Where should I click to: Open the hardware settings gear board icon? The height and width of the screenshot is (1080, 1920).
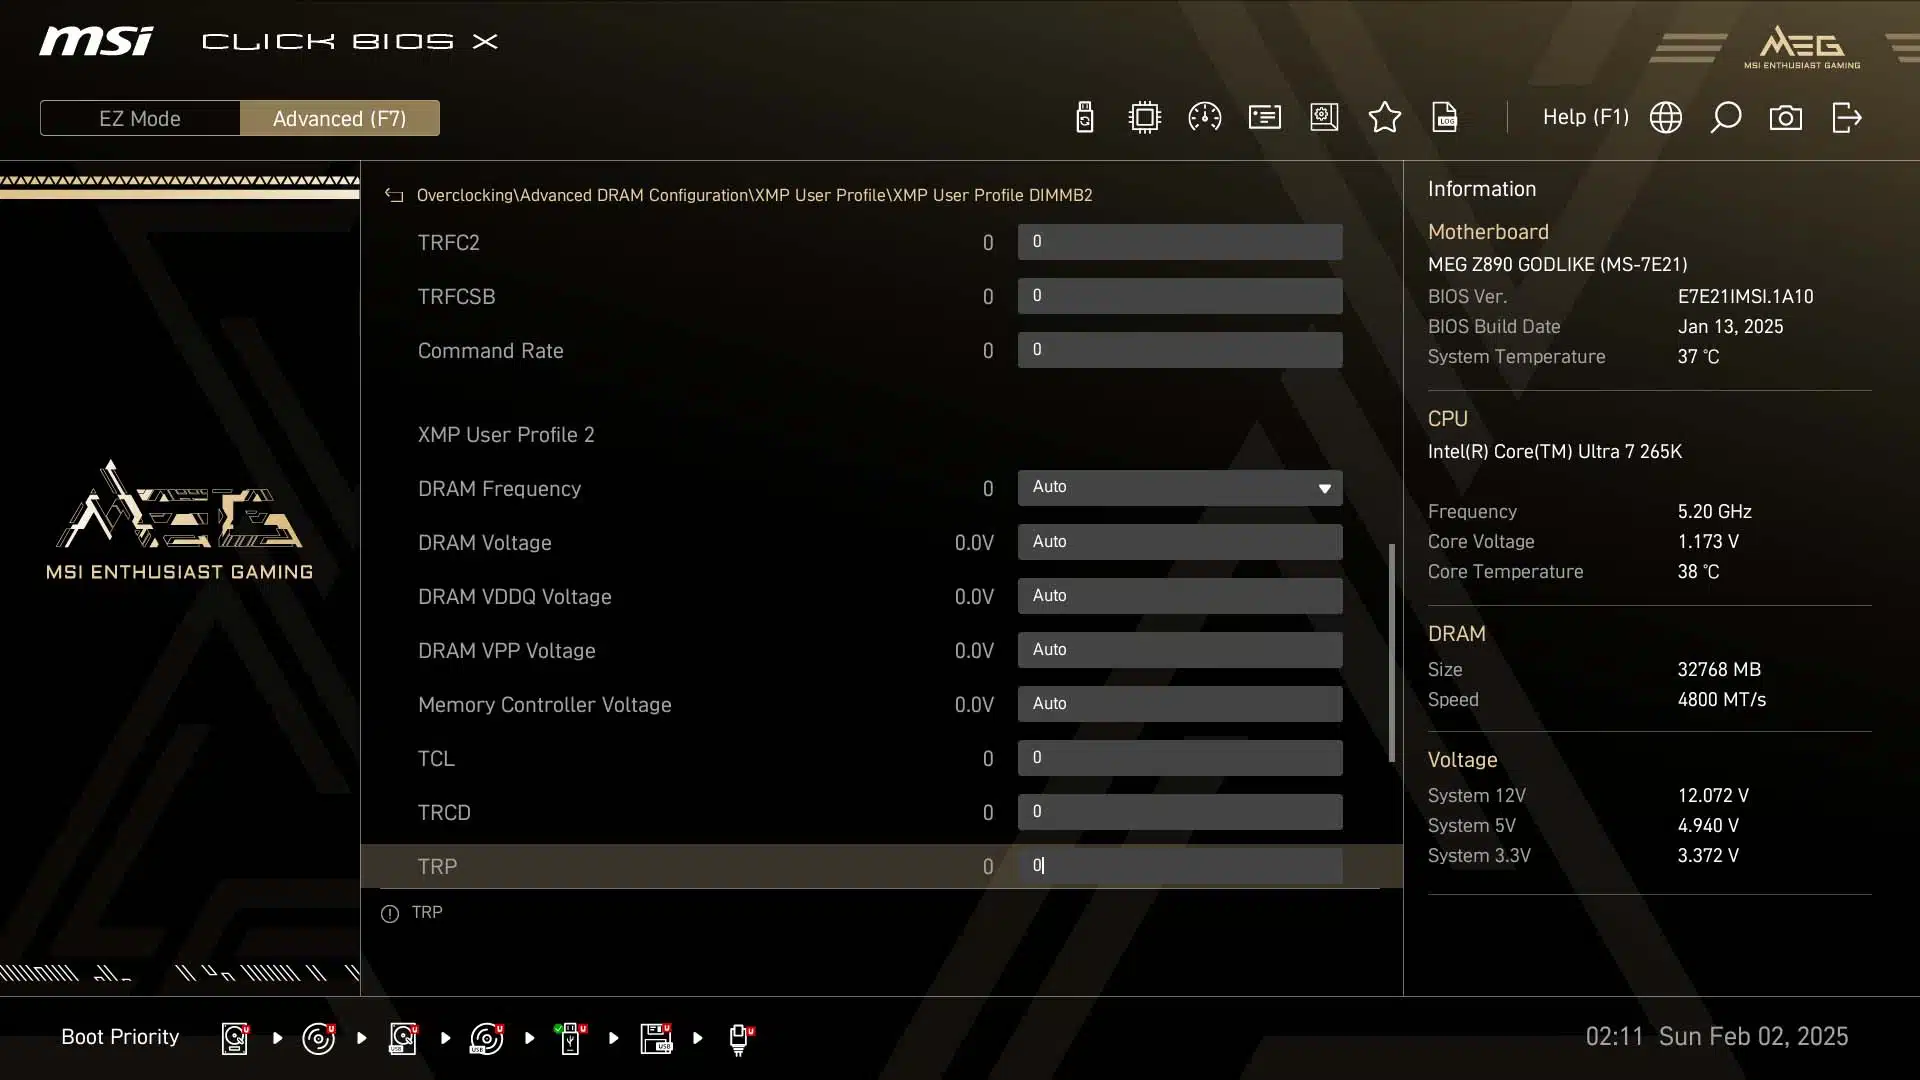(1324, 118)
